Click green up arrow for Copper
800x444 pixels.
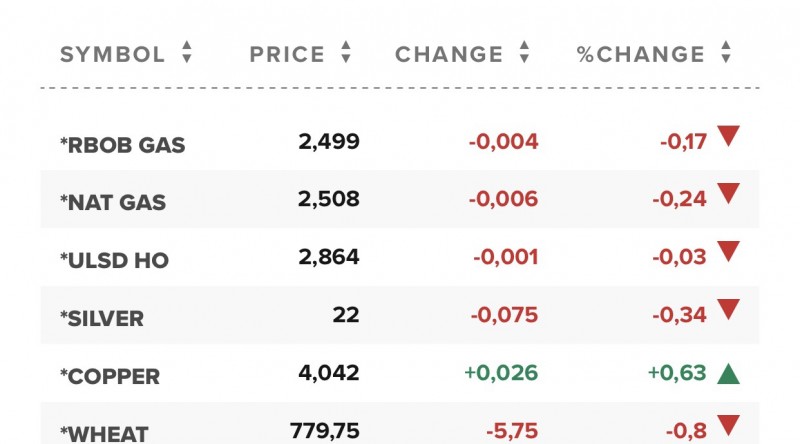(x=728, y=374)
